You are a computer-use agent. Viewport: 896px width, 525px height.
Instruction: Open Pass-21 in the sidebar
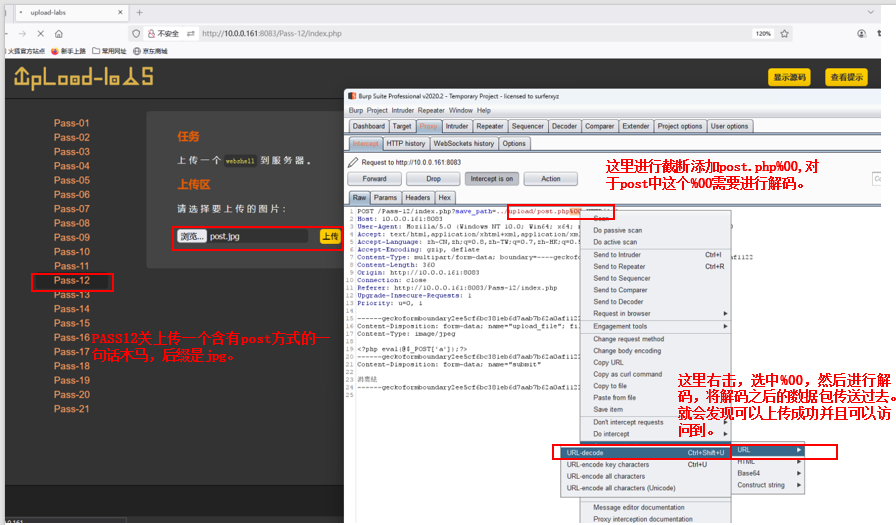point(71,408)
